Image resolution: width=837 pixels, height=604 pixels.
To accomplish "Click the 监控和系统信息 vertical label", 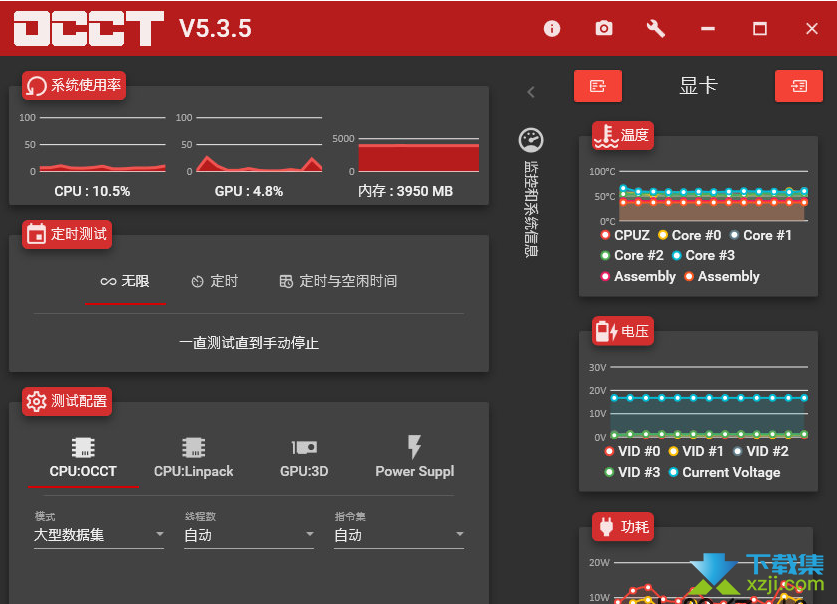I will [x=531, y=209].
